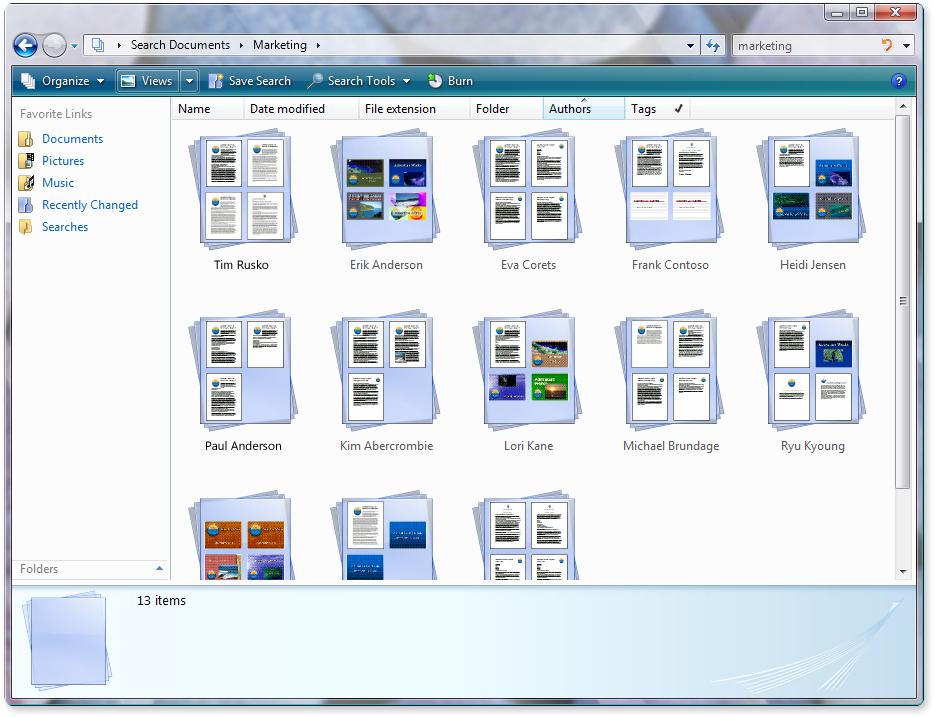Click the Date modified column header
934x717 pixels.
coord(287,109)
